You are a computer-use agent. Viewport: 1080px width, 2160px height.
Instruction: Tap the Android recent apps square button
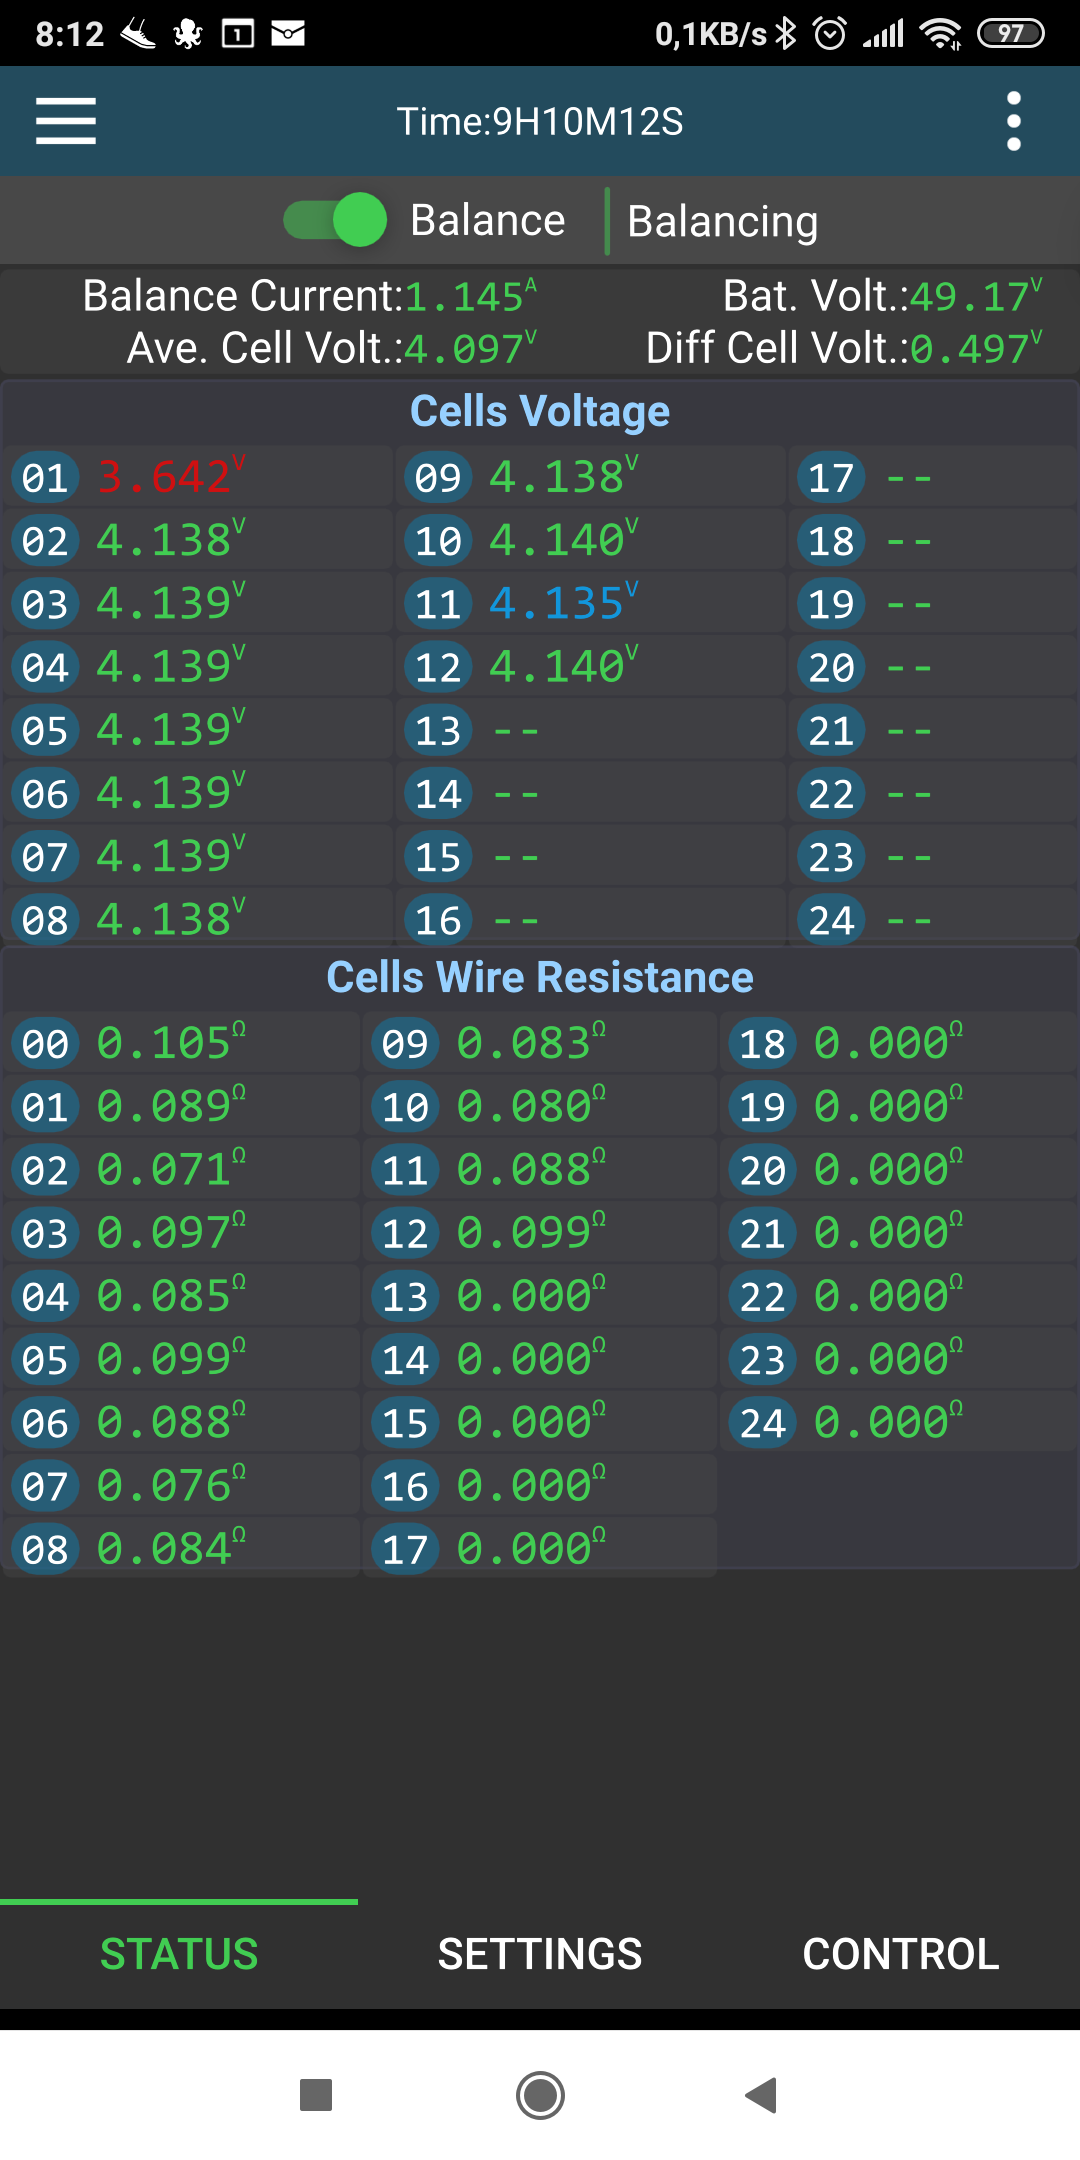[316, 2094]
